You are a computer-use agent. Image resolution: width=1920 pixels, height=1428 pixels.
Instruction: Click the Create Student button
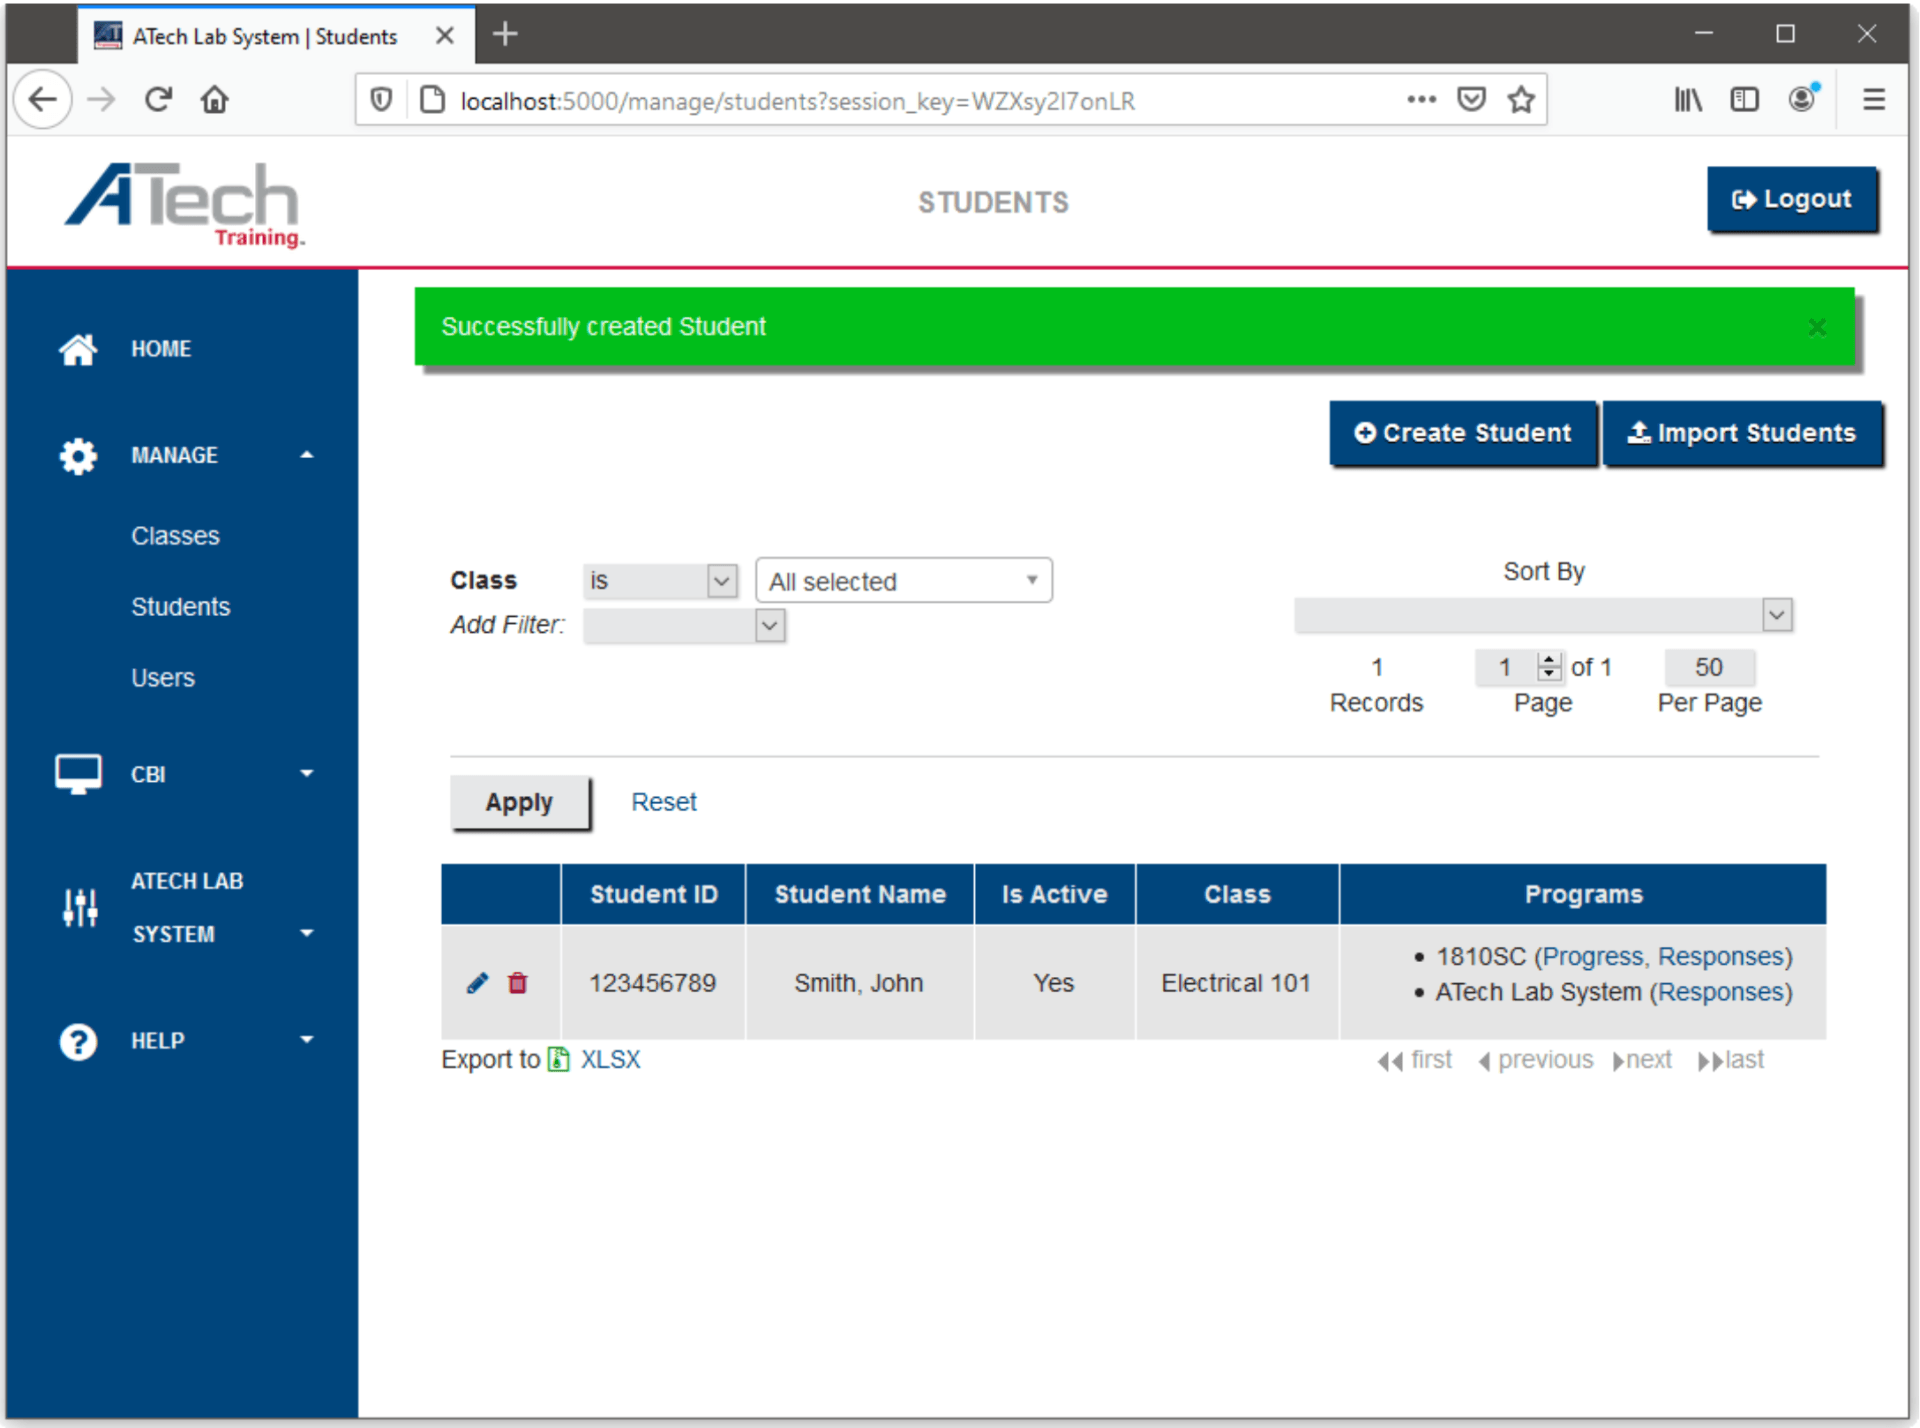click(x=1462, y=433)
